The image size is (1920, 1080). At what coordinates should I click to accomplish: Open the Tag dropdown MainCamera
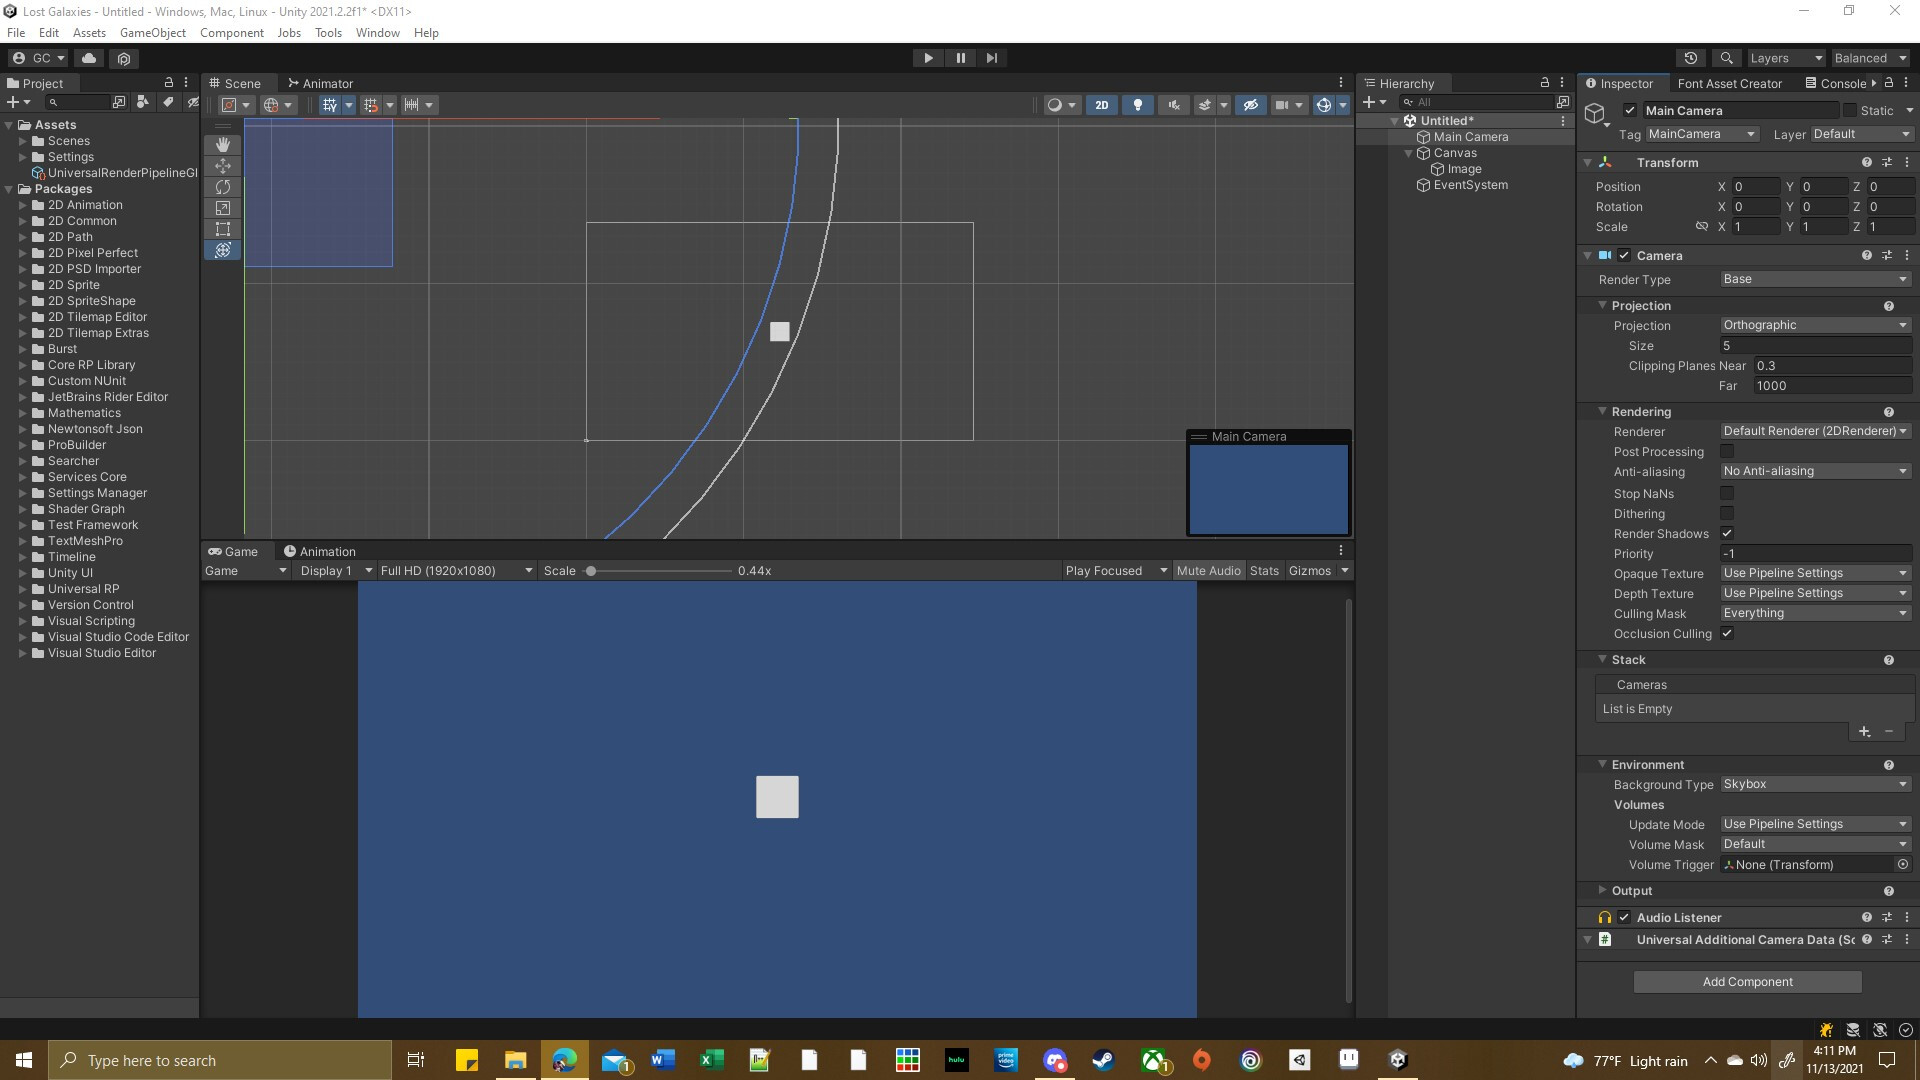(1702, 134)
